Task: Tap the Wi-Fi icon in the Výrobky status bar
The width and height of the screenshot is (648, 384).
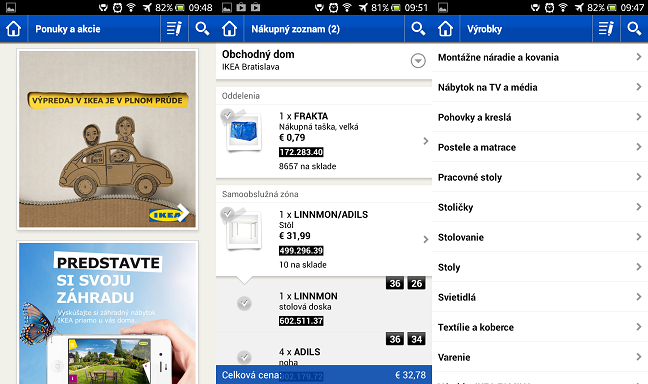Action: (563, 7)
